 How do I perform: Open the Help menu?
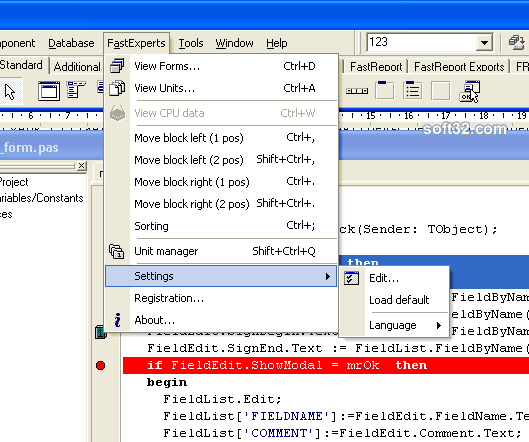(277, 43)
